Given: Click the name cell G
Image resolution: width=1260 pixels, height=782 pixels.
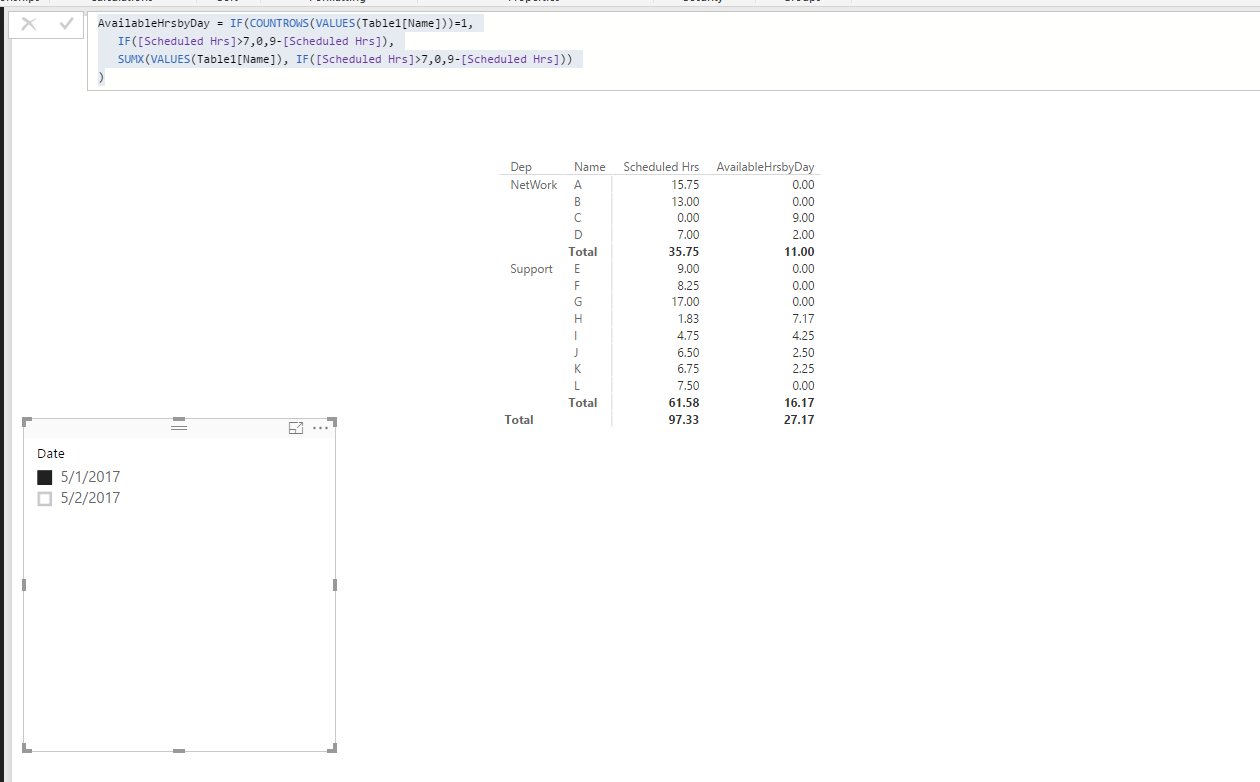Looking at the screenshot, I should (x=578, y=302).
